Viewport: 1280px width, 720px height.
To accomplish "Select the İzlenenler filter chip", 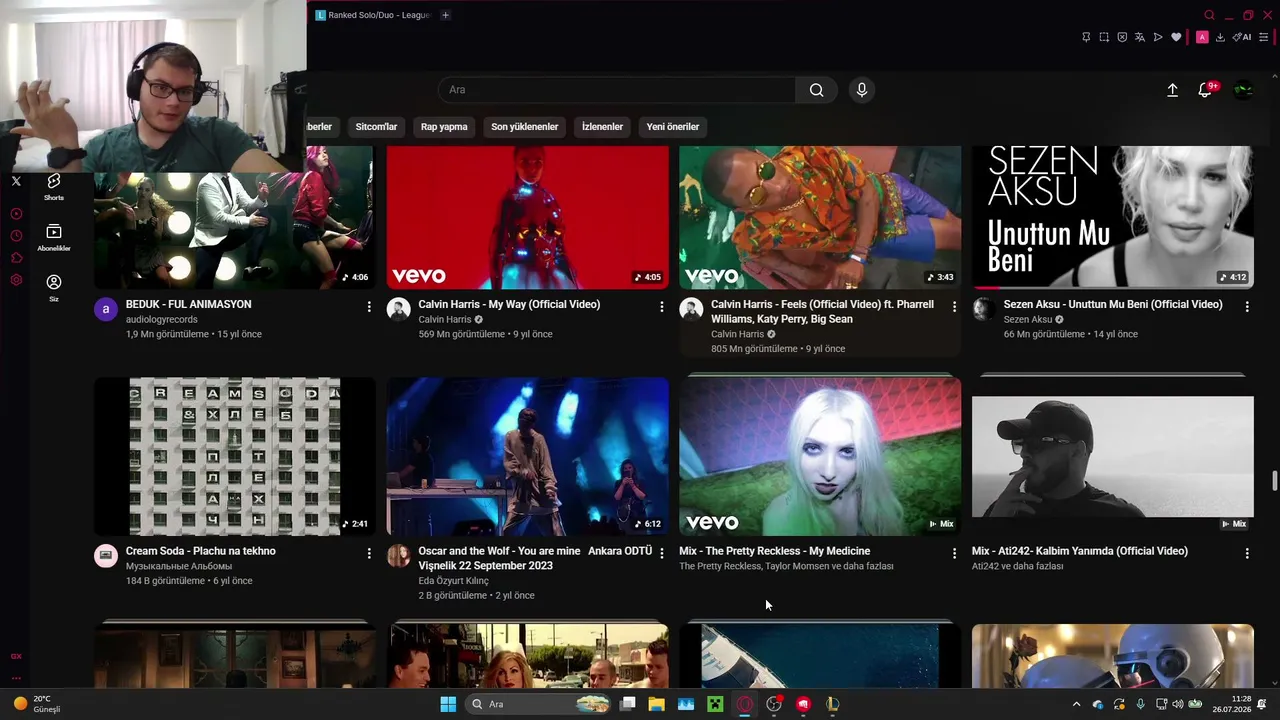I will [602, 127].
